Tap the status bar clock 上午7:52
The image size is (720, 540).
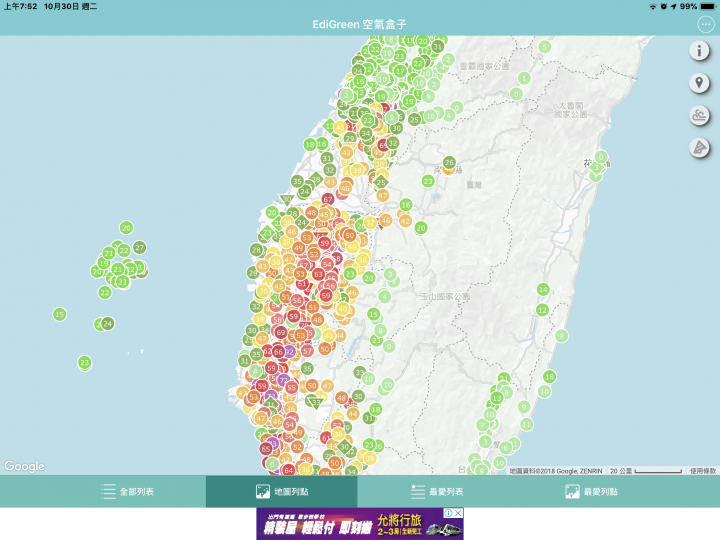click(21, 6)
